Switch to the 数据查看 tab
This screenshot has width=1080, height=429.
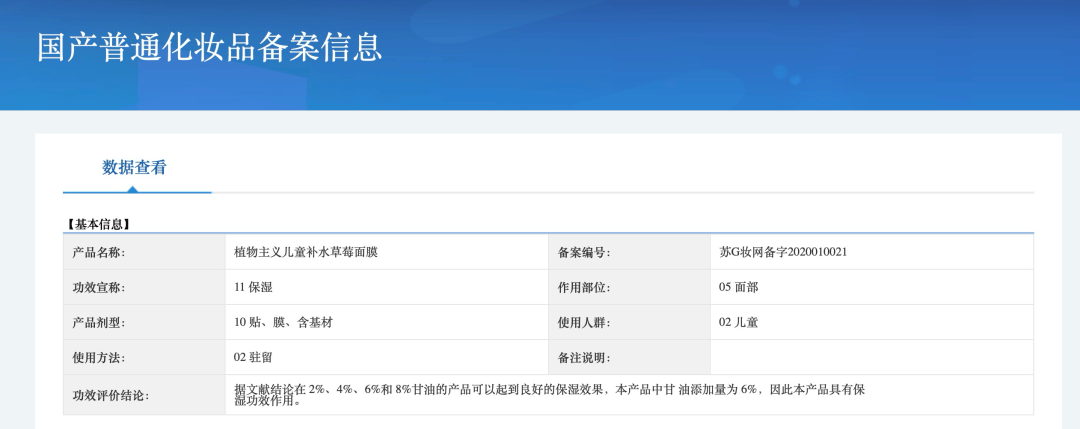click(x=134, y=167)
